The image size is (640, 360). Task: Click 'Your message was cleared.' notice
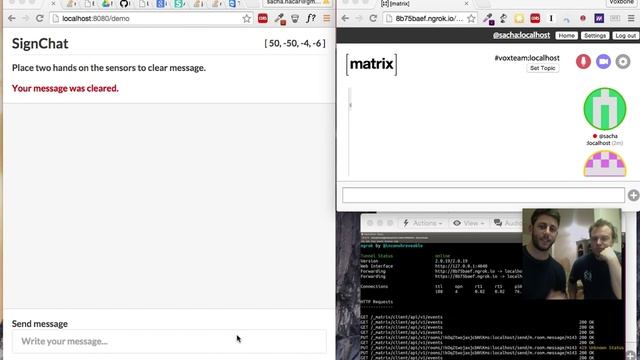pos(65,88)
